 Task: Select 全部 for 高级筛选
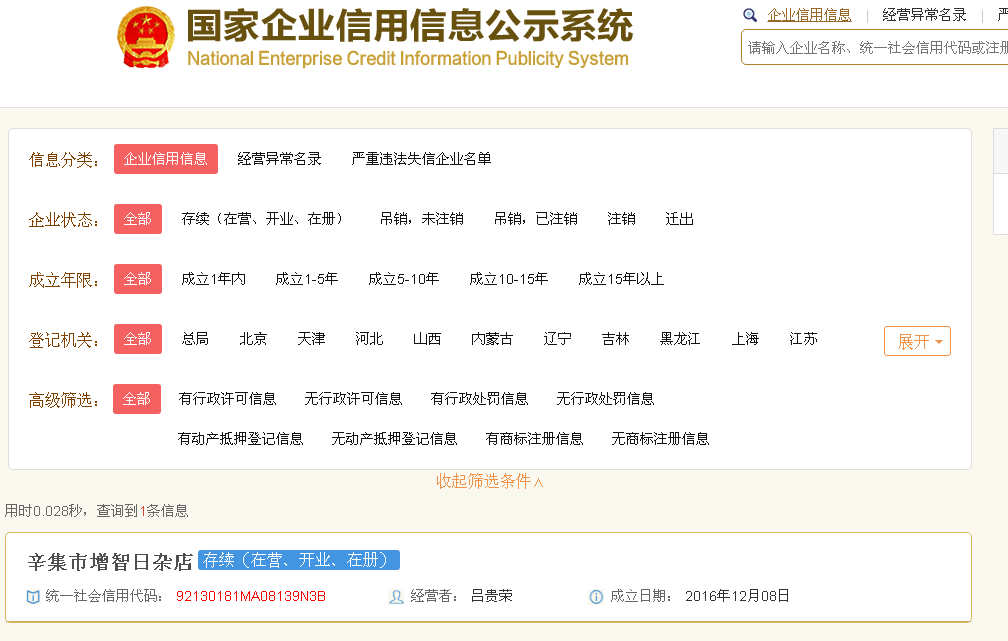(137, 399)
